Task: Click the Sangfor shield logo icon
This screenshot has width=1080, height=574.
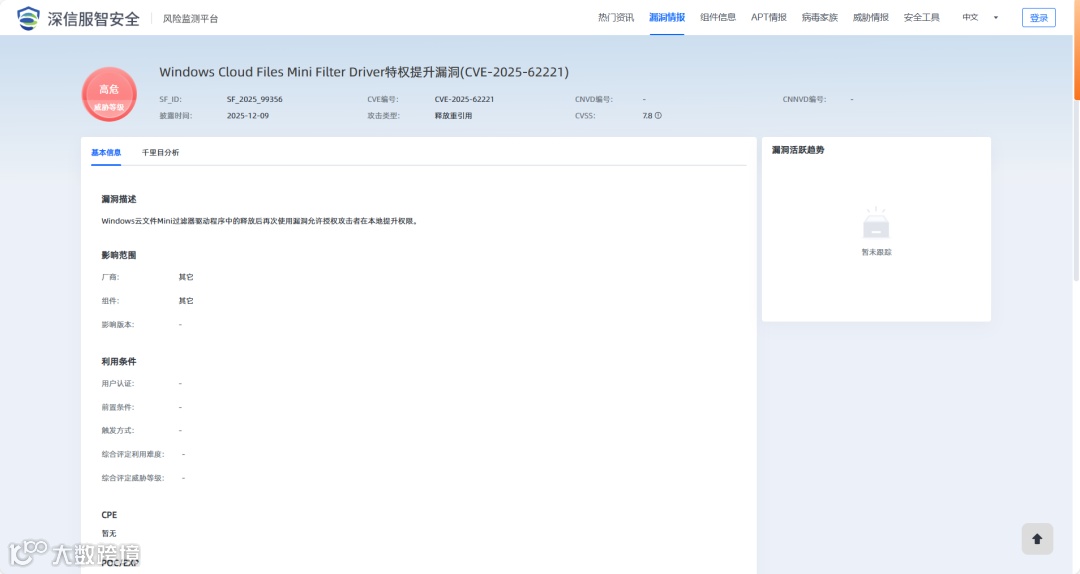Action: coord(28,18)
